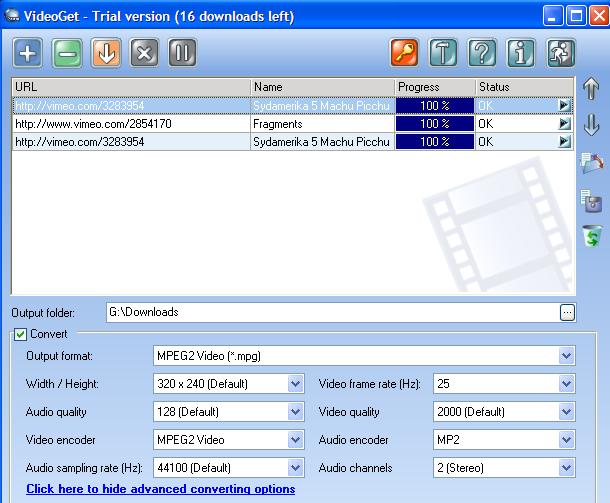Click the Progress column header
The width and height of the screenshot is (610, 503).
click(x=435, y=87)
